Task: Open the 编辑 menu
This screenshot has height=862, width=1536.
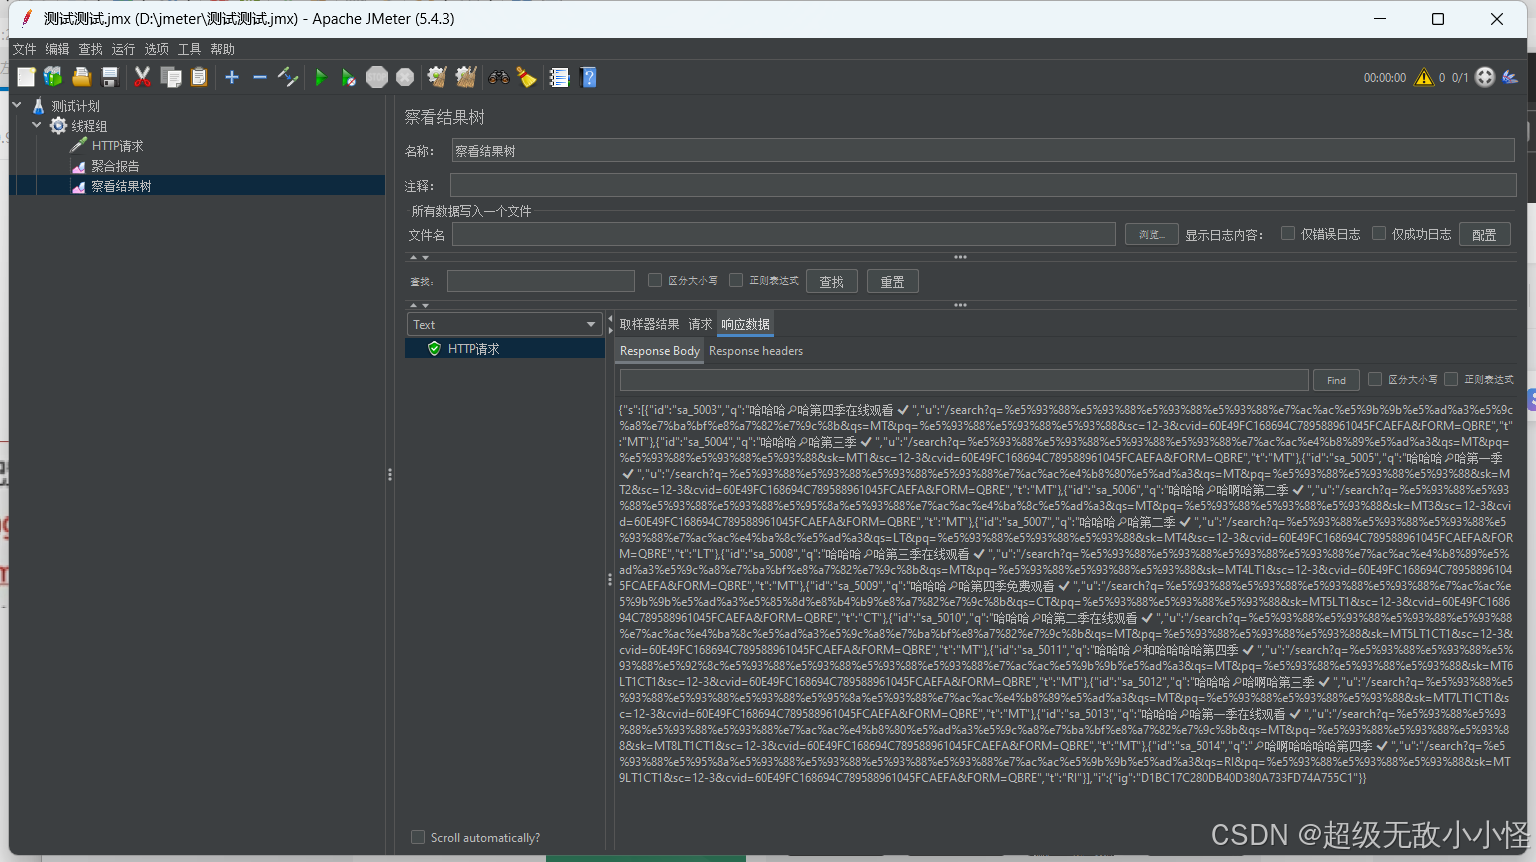Action: (57, 49)
